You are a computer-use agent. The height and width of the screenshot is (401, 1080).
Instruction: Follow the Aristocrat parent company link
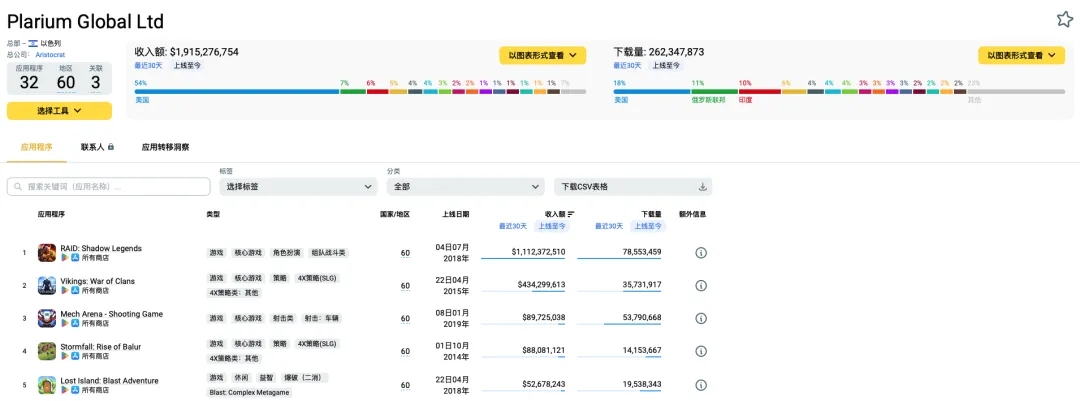(50, 55)
